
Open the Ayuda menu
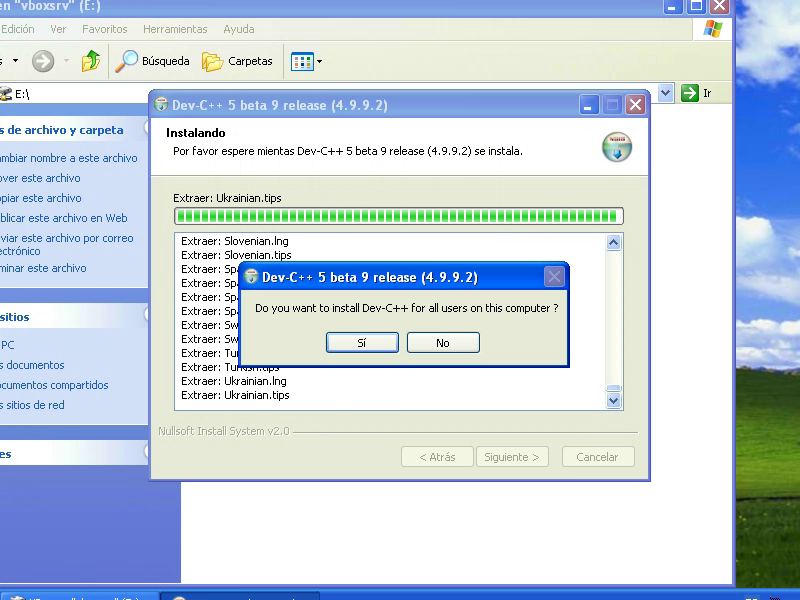coord(239,29)
